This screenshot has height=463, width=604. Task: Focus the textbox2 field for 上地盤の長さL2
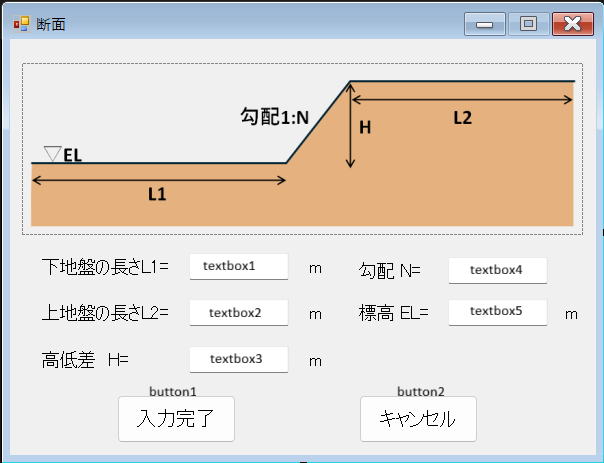[239, 313]
